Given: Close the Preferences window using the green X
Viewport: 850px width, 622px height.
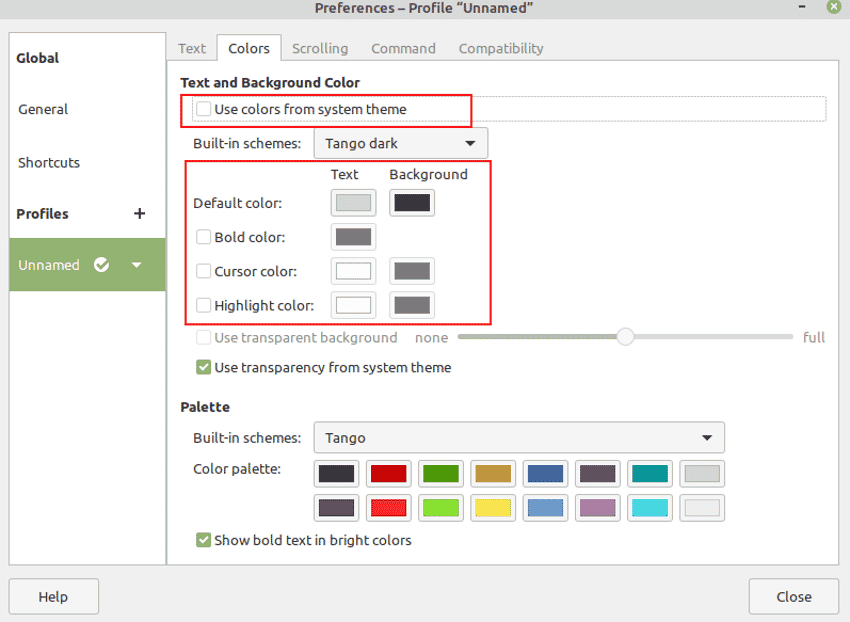Looking at the screenshot, I should [x=834, y=7].
